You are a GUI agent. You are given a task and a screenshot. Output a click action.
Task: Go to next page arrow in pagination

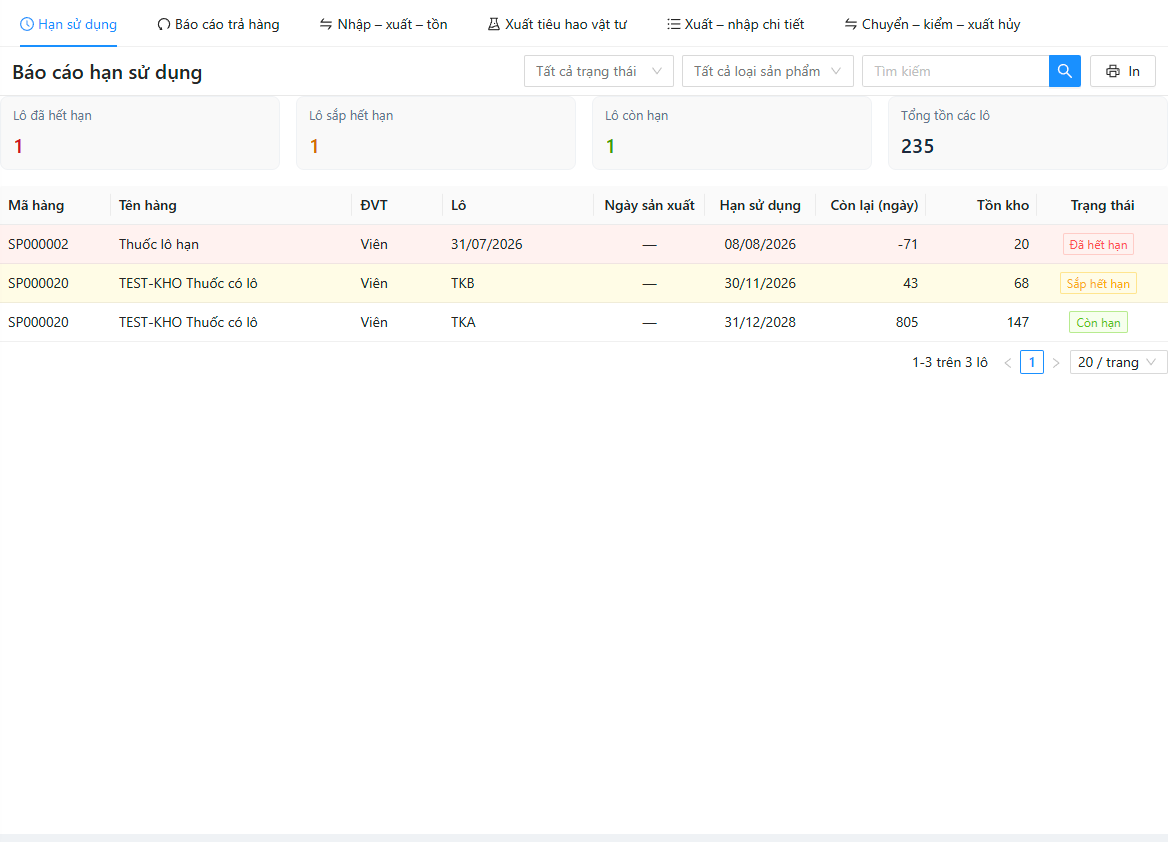point(1056,363)
